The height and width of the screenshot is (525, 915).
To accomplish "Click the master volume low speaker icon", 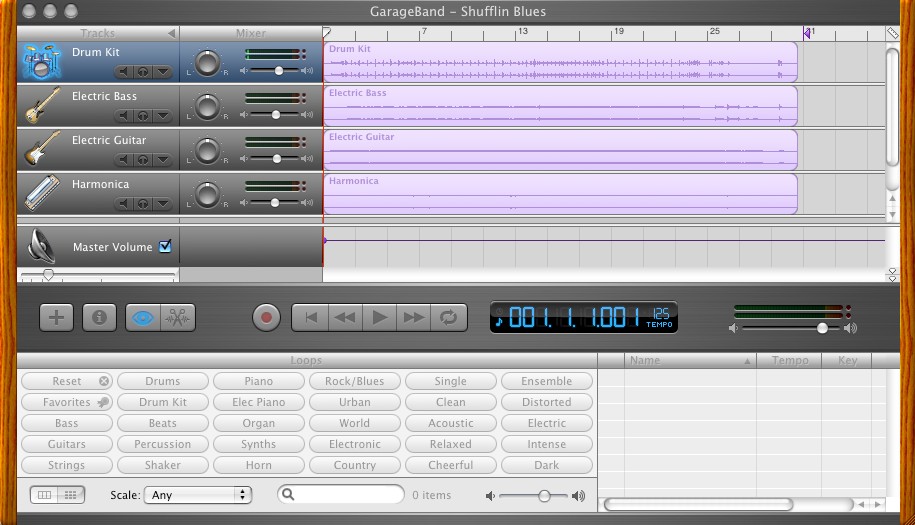I will tap(734, 328).
